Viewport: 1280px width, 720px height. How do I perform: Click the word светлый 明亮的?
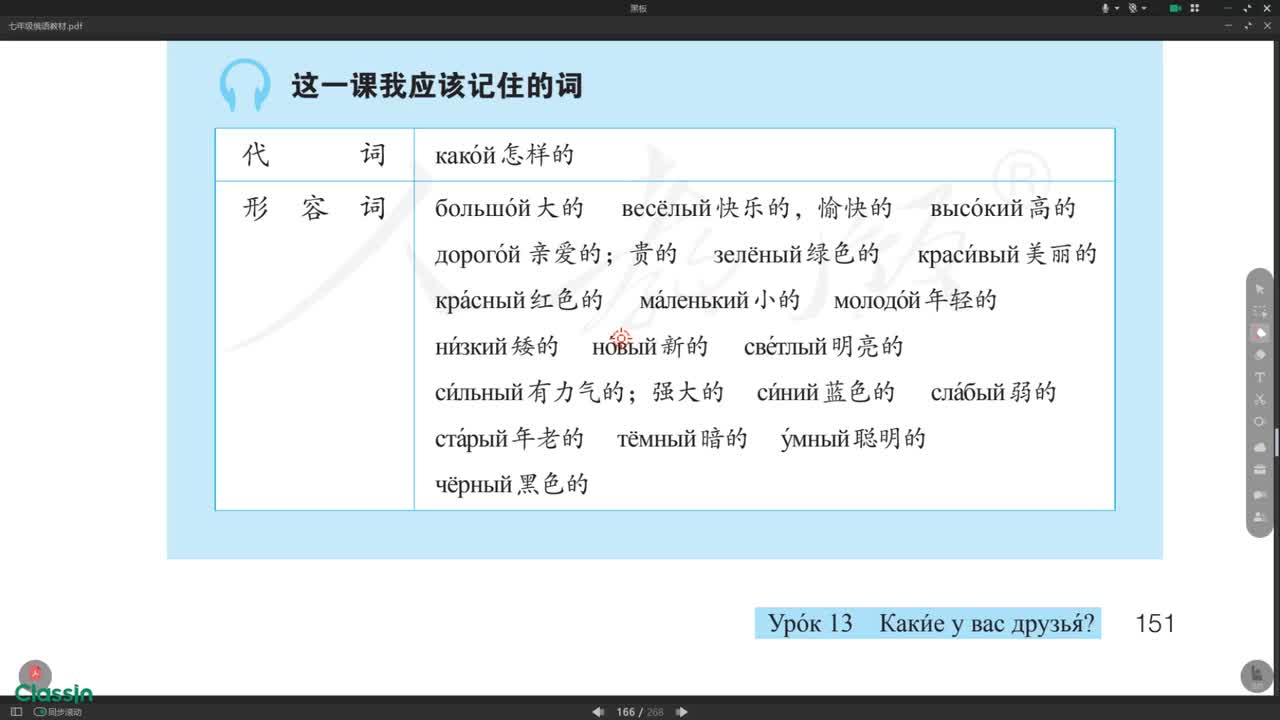[x=823, y=346]
